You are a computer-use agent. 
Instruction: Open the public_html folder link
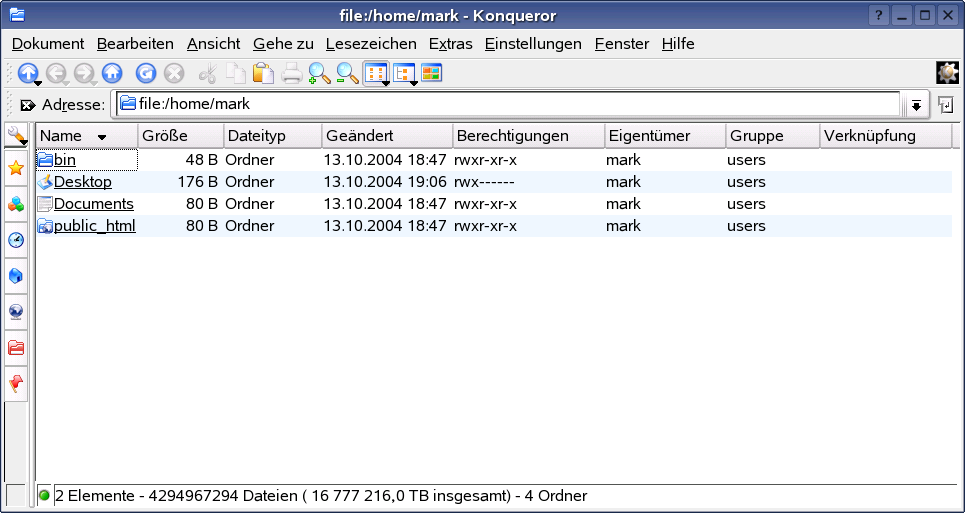tap(95, 226)
